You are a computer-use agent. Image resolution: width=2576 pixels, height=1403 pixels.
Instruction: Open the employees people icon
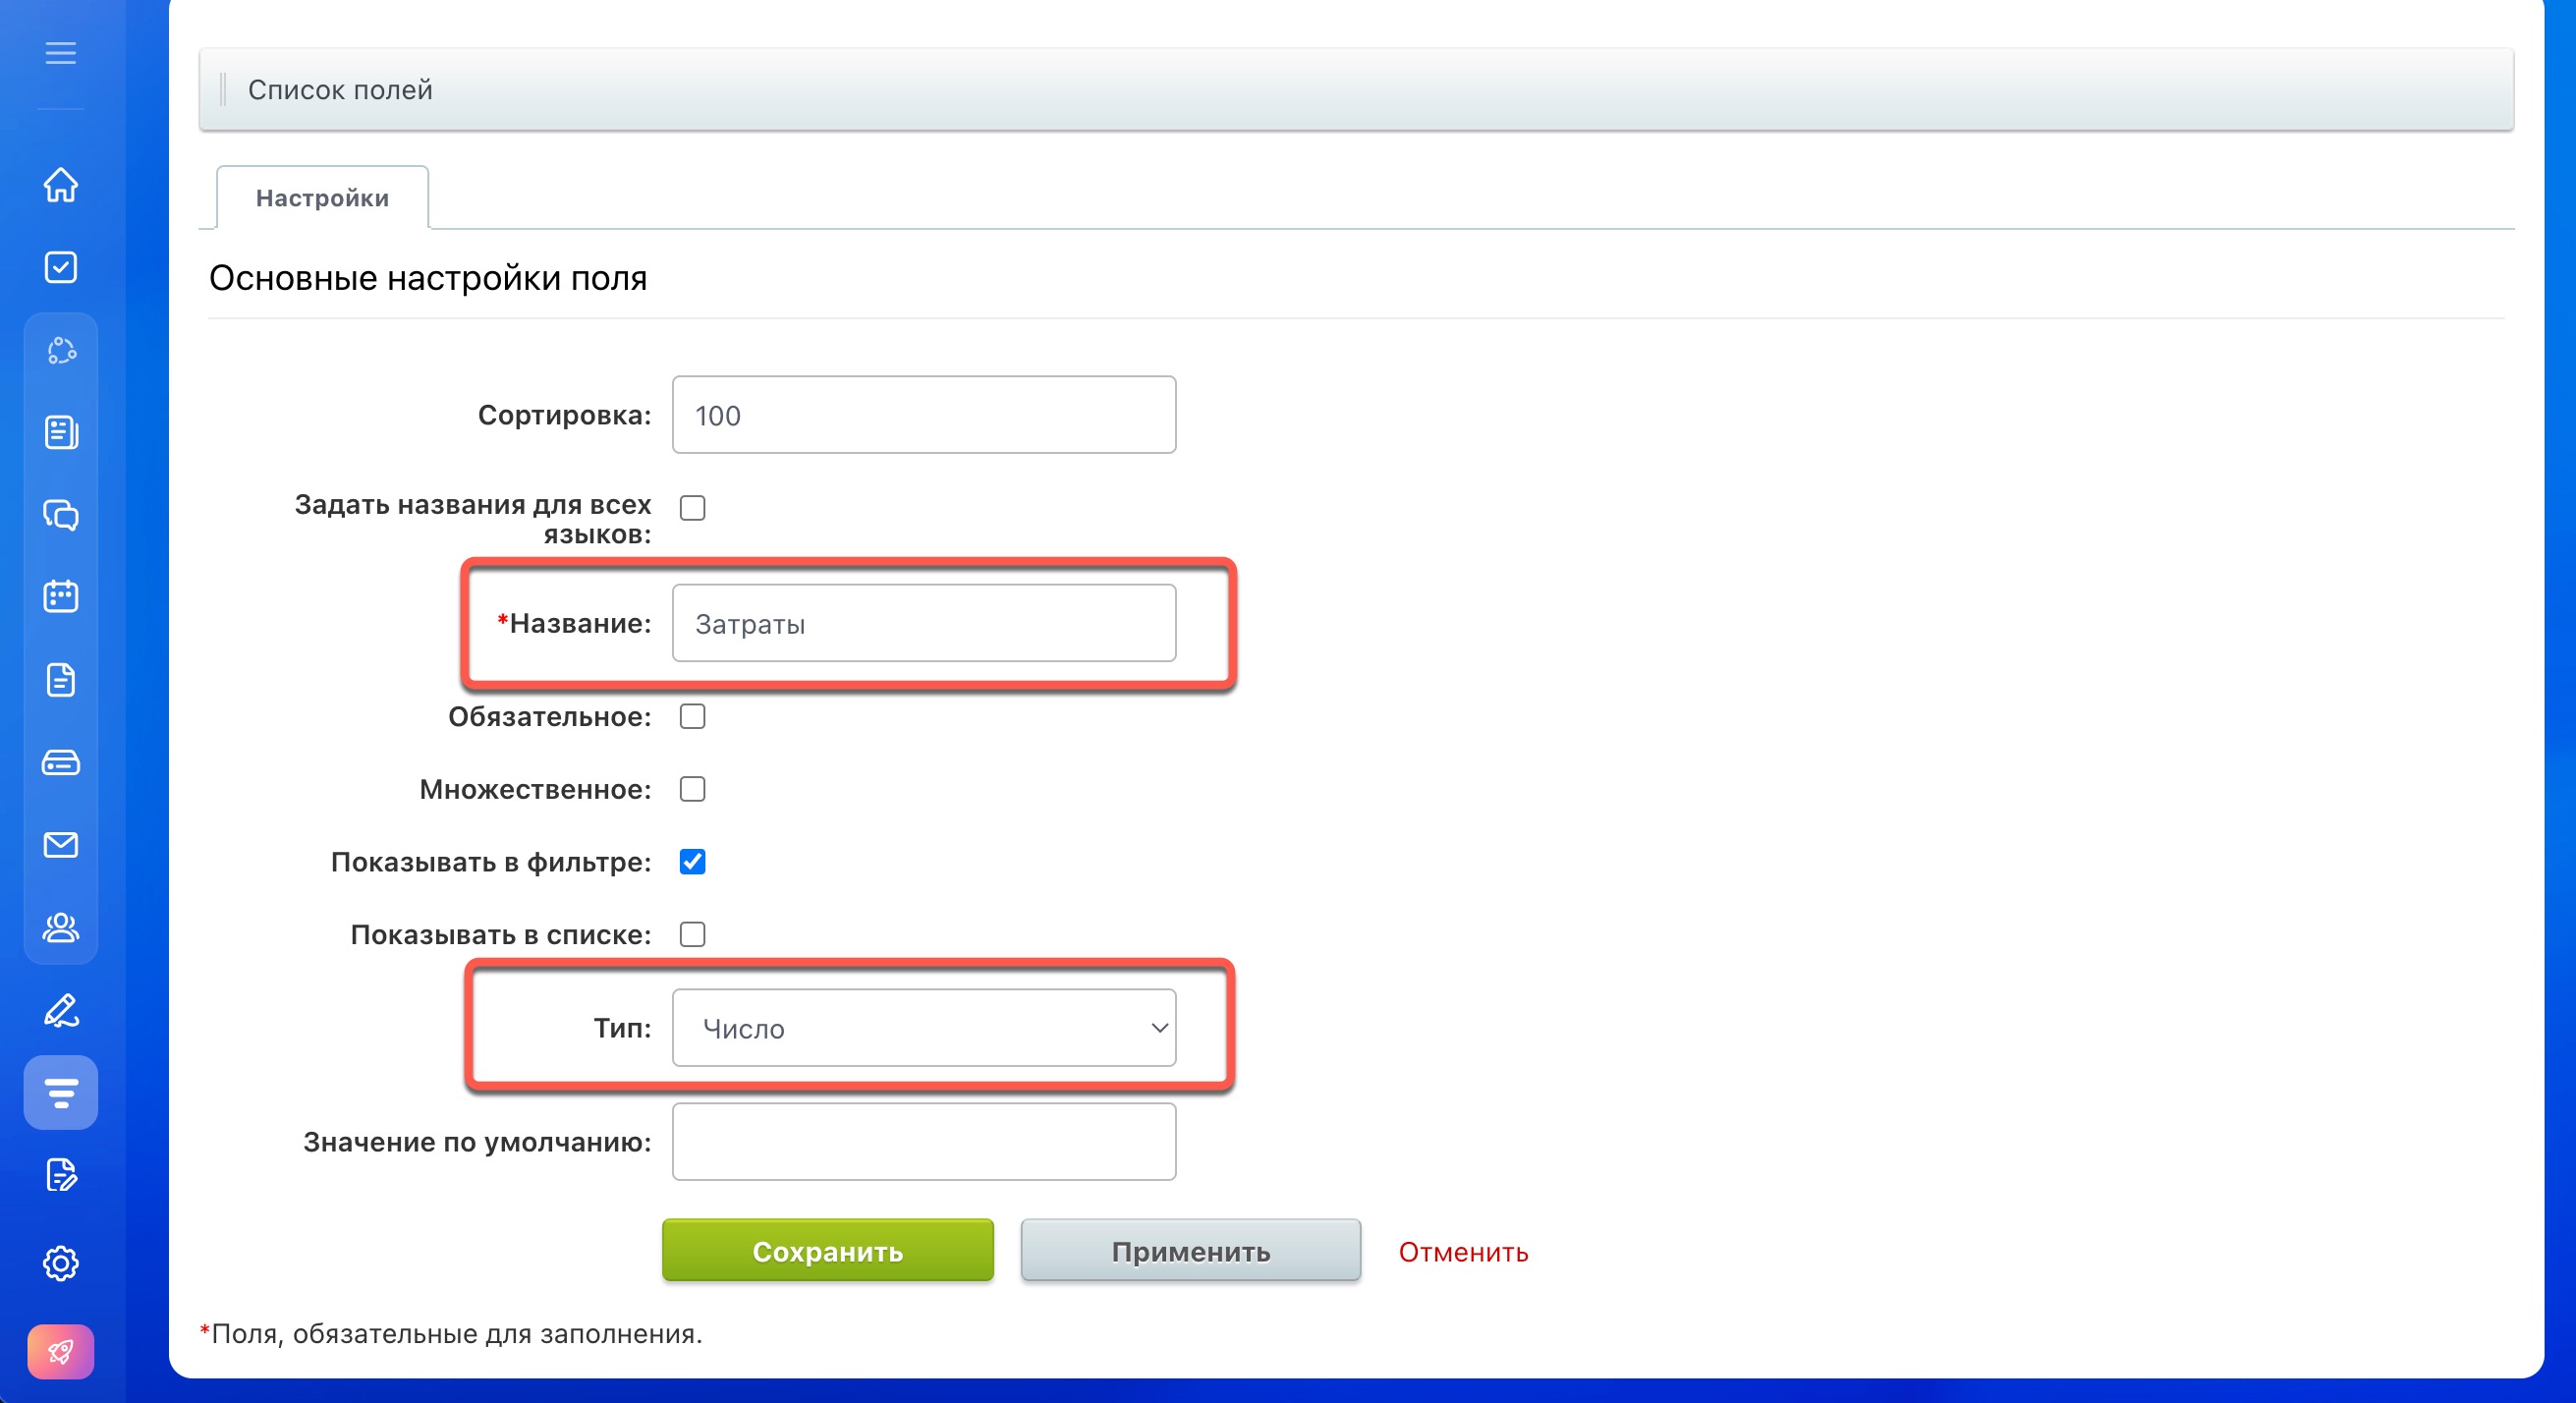[61, 928]
